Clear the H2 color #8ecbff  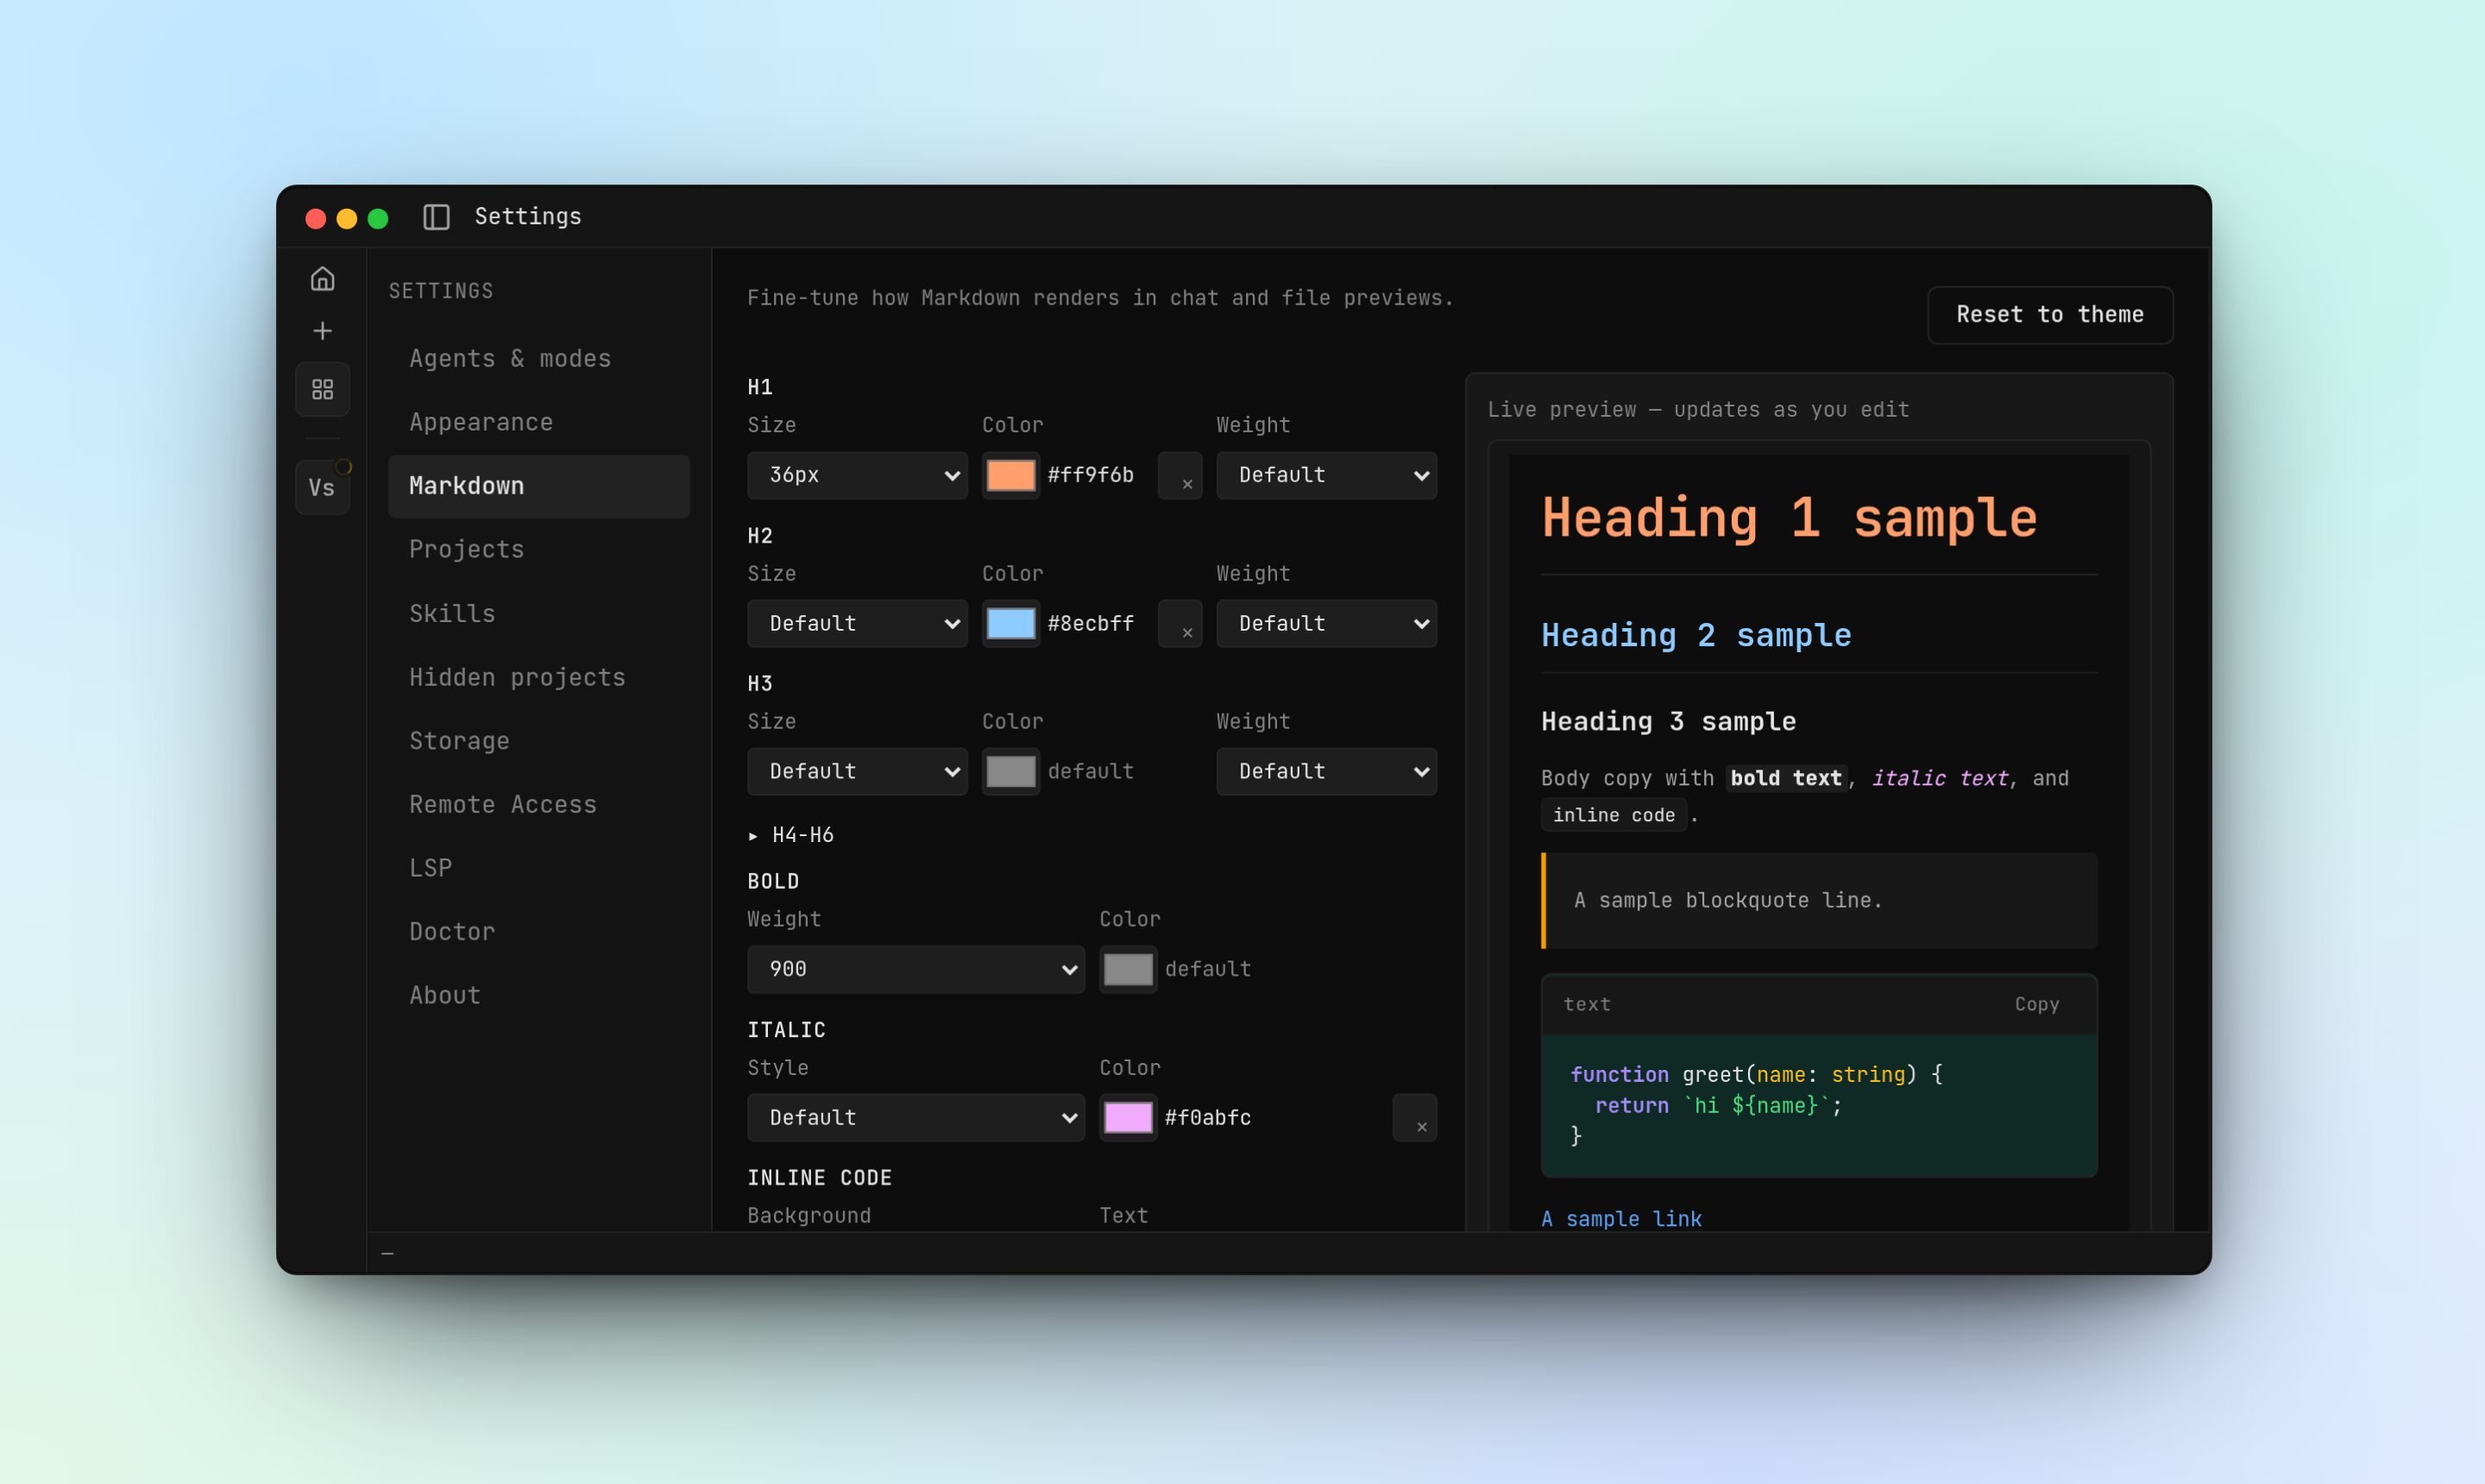(x=1180, y=624)
